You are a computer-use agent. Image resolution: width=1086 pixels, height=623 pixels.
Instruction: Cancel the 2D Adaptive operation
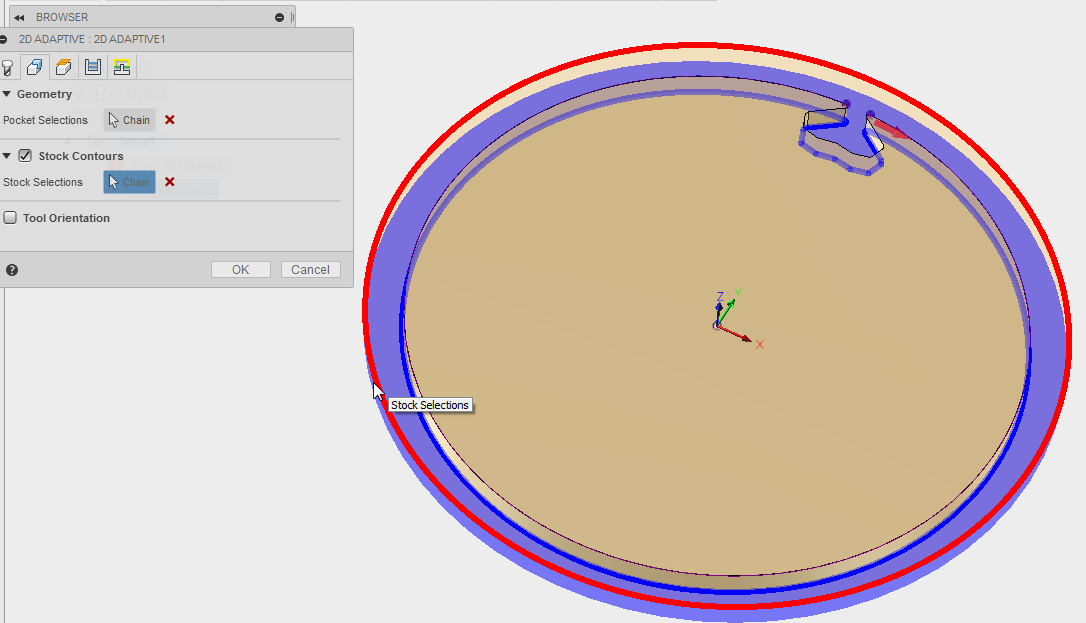click(x=310, y=269)
